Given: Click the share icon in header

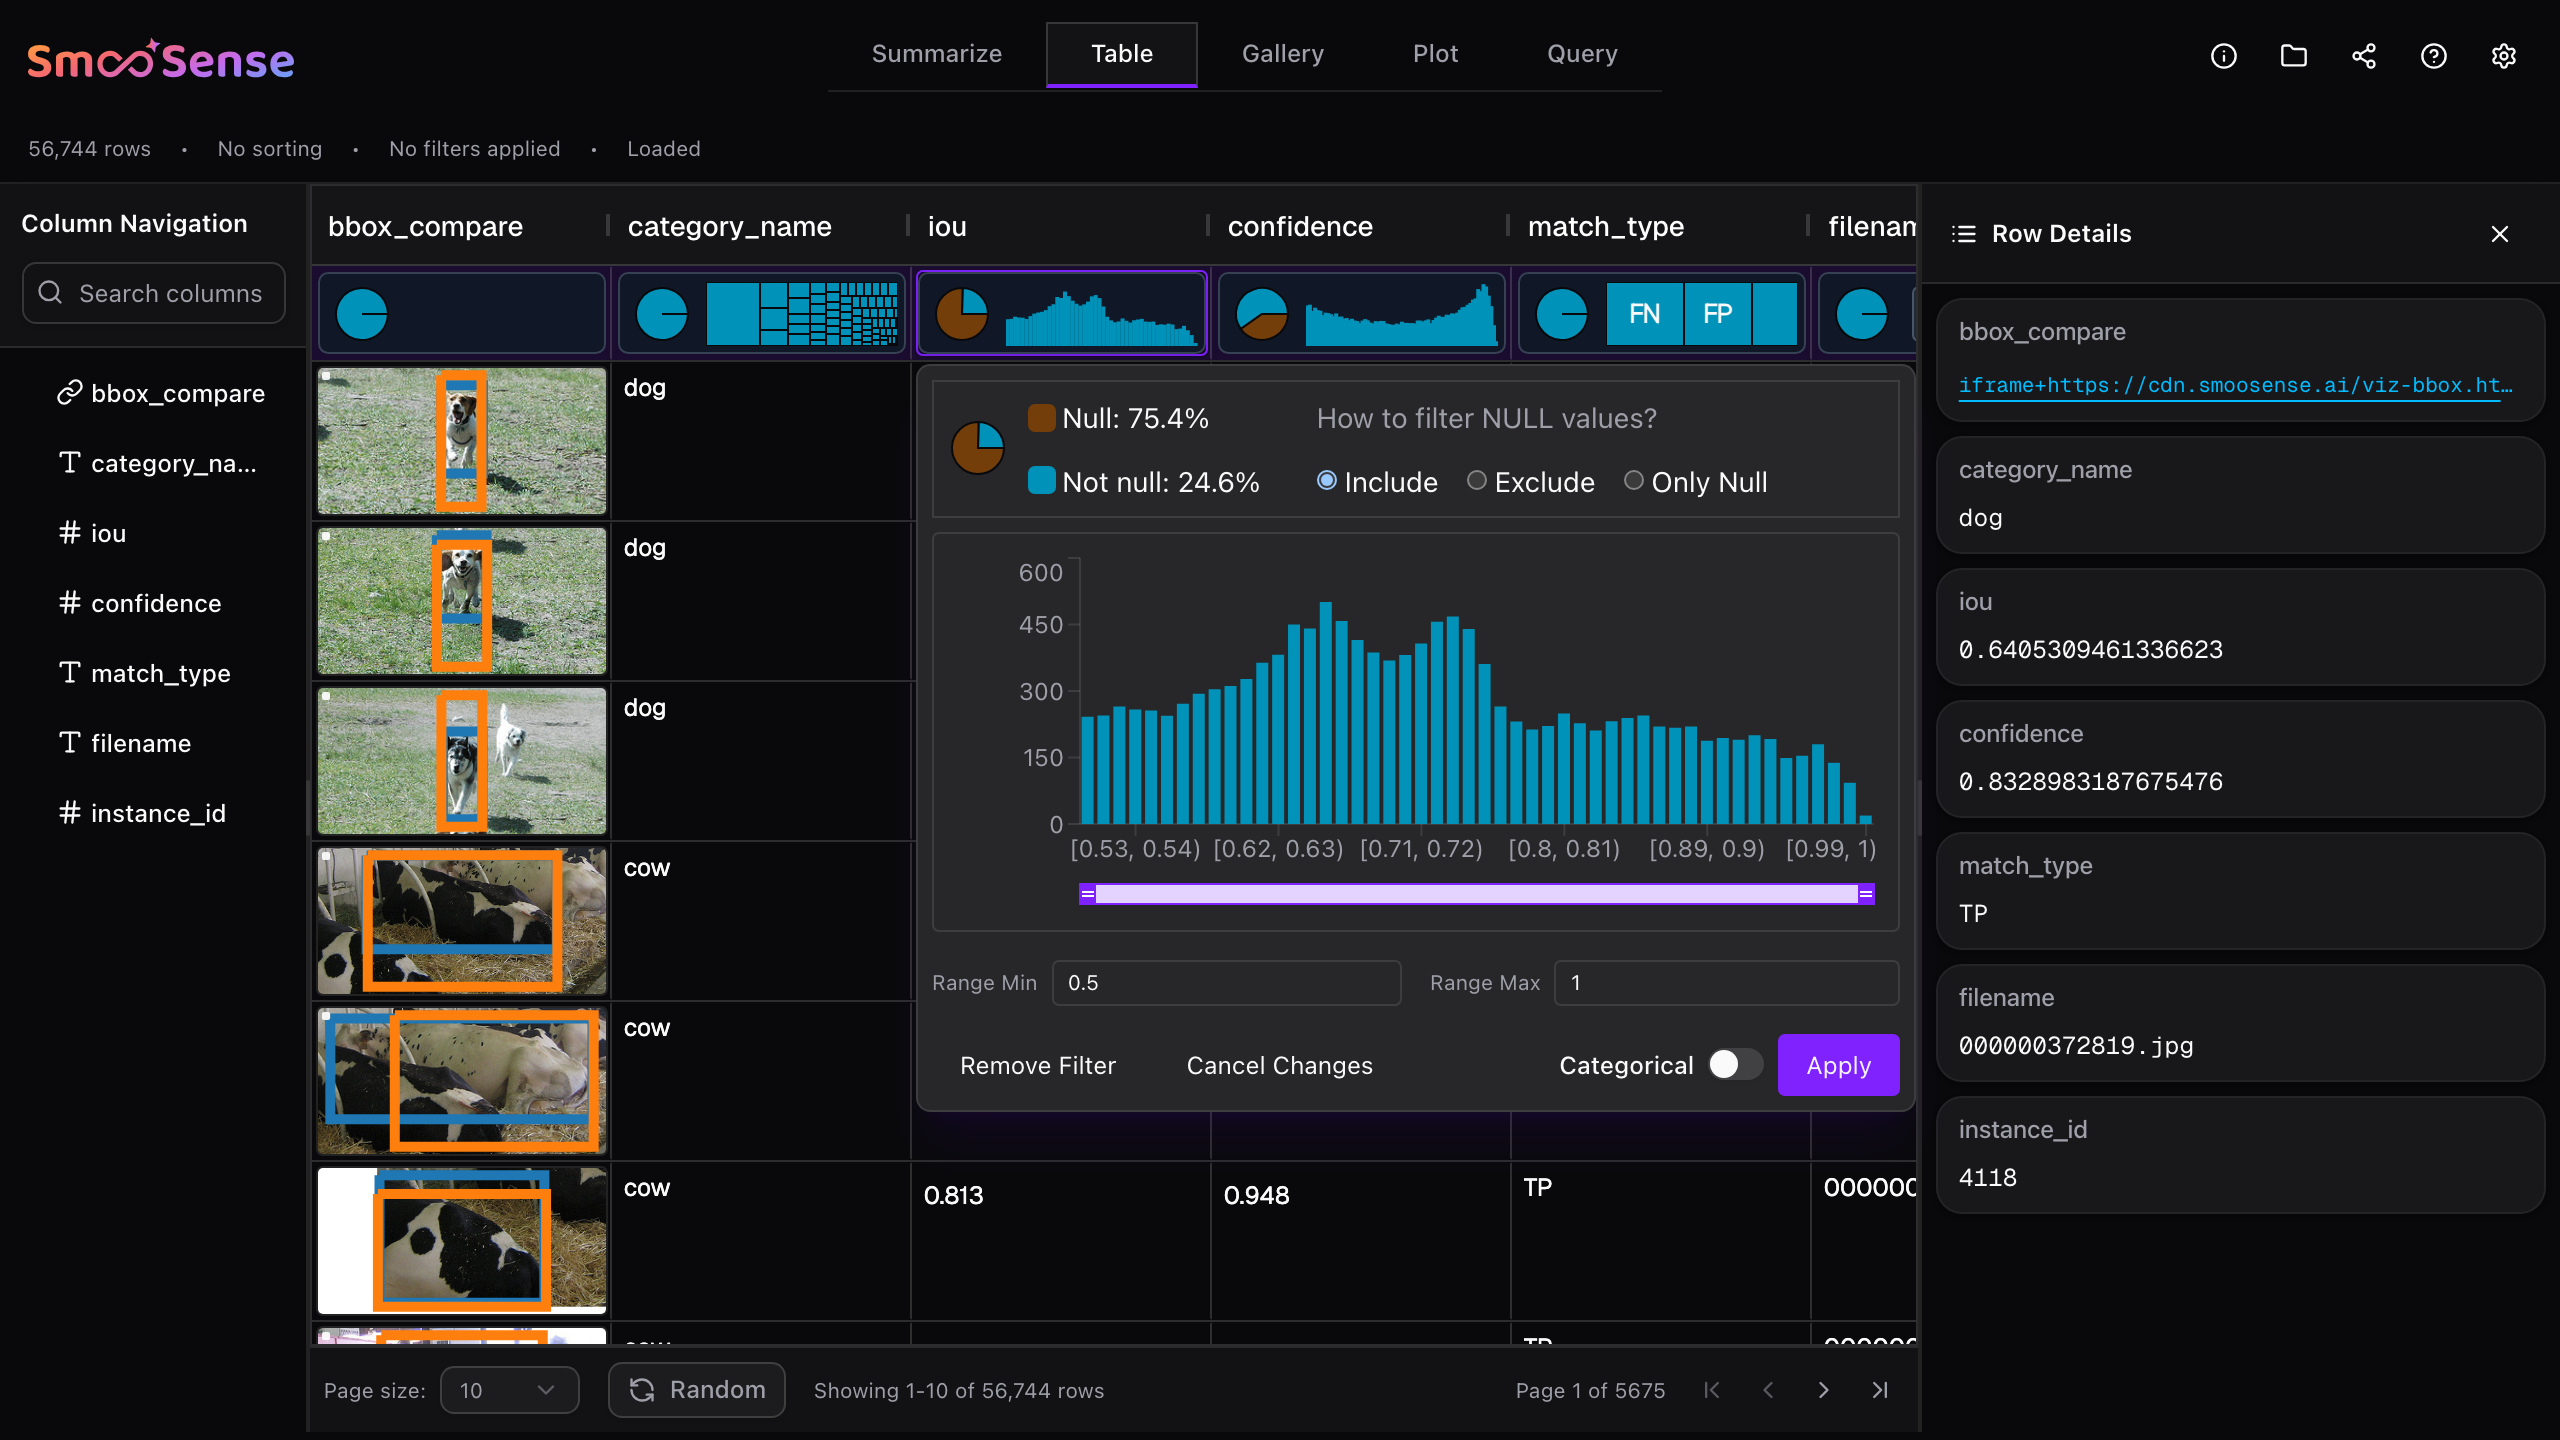Looking at the screenshot, I should point(2363,56).
